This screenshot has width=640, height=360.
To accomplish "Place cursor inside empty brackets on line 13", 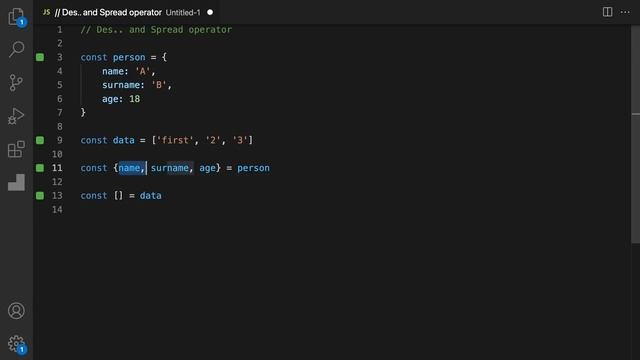I will (118, 196).
